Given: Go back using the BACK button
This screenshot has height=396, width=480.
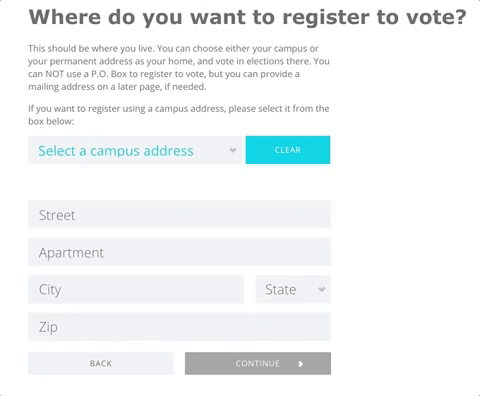Looking at the screenshot, I should (101, 363).
